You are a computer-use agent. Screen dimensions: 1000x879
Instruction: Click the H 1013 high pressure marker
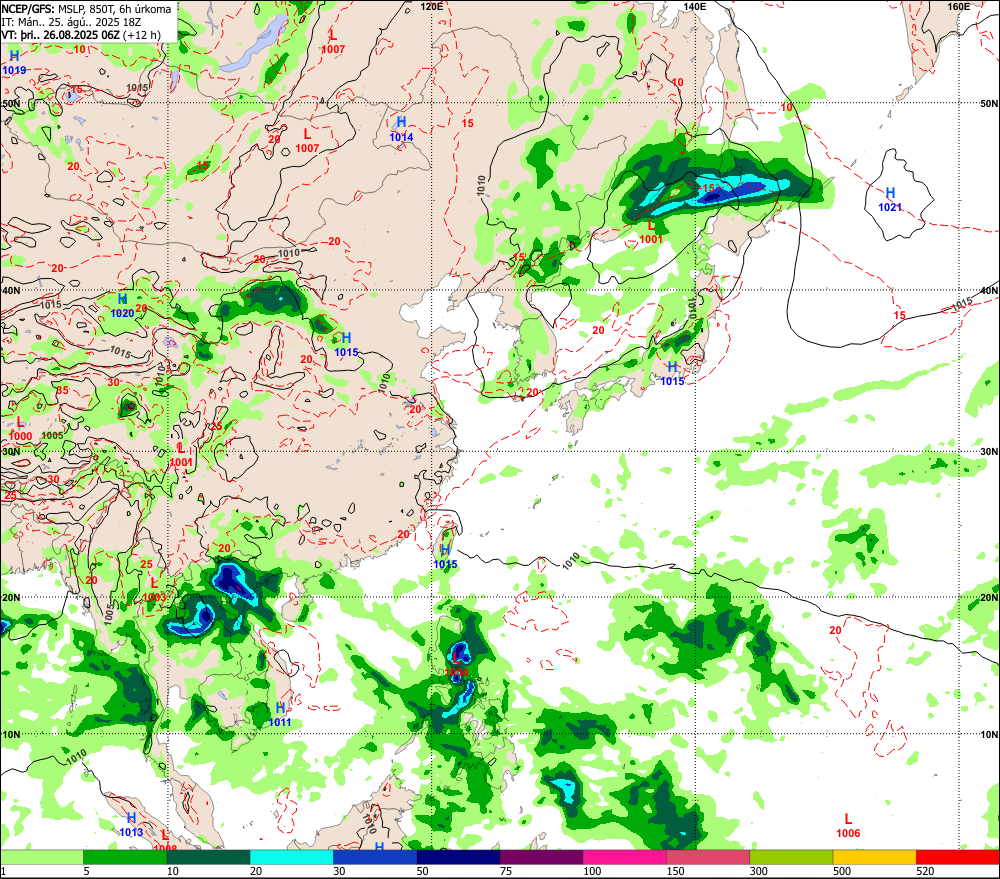click(131, 825)
